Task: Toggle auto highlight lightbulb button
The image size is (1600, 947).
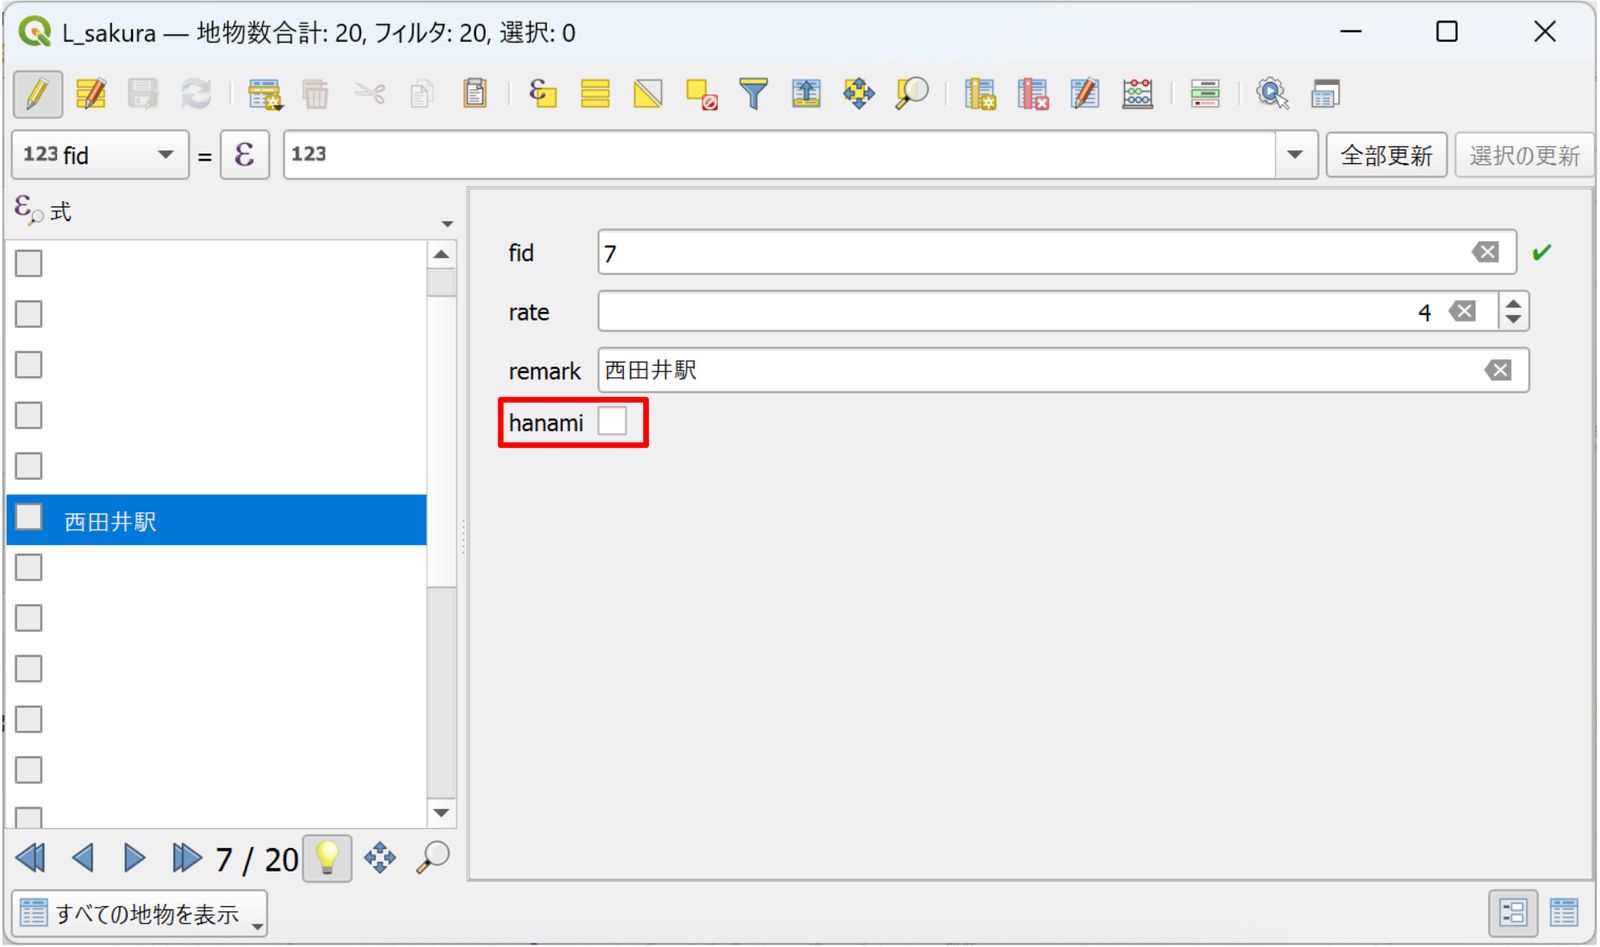Action: coord(327,858)
